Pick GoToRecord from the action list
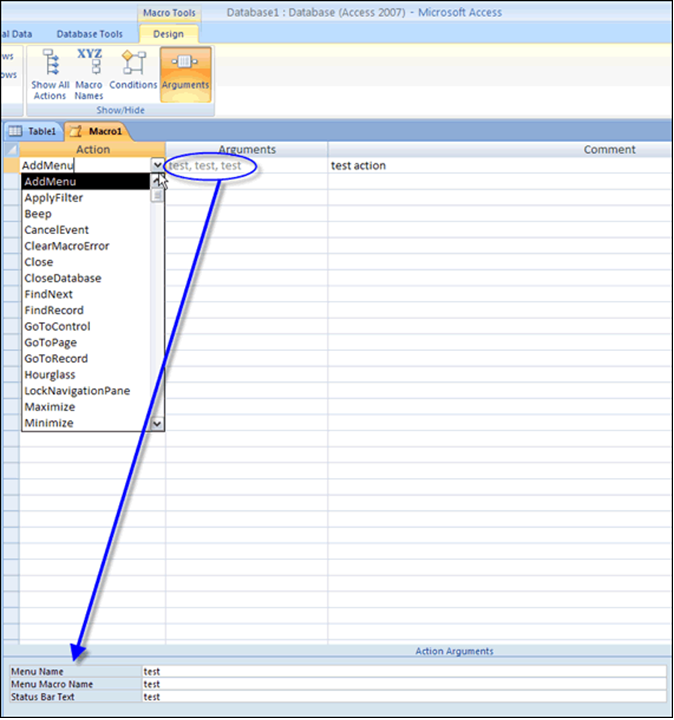 (x=86, y=359)
